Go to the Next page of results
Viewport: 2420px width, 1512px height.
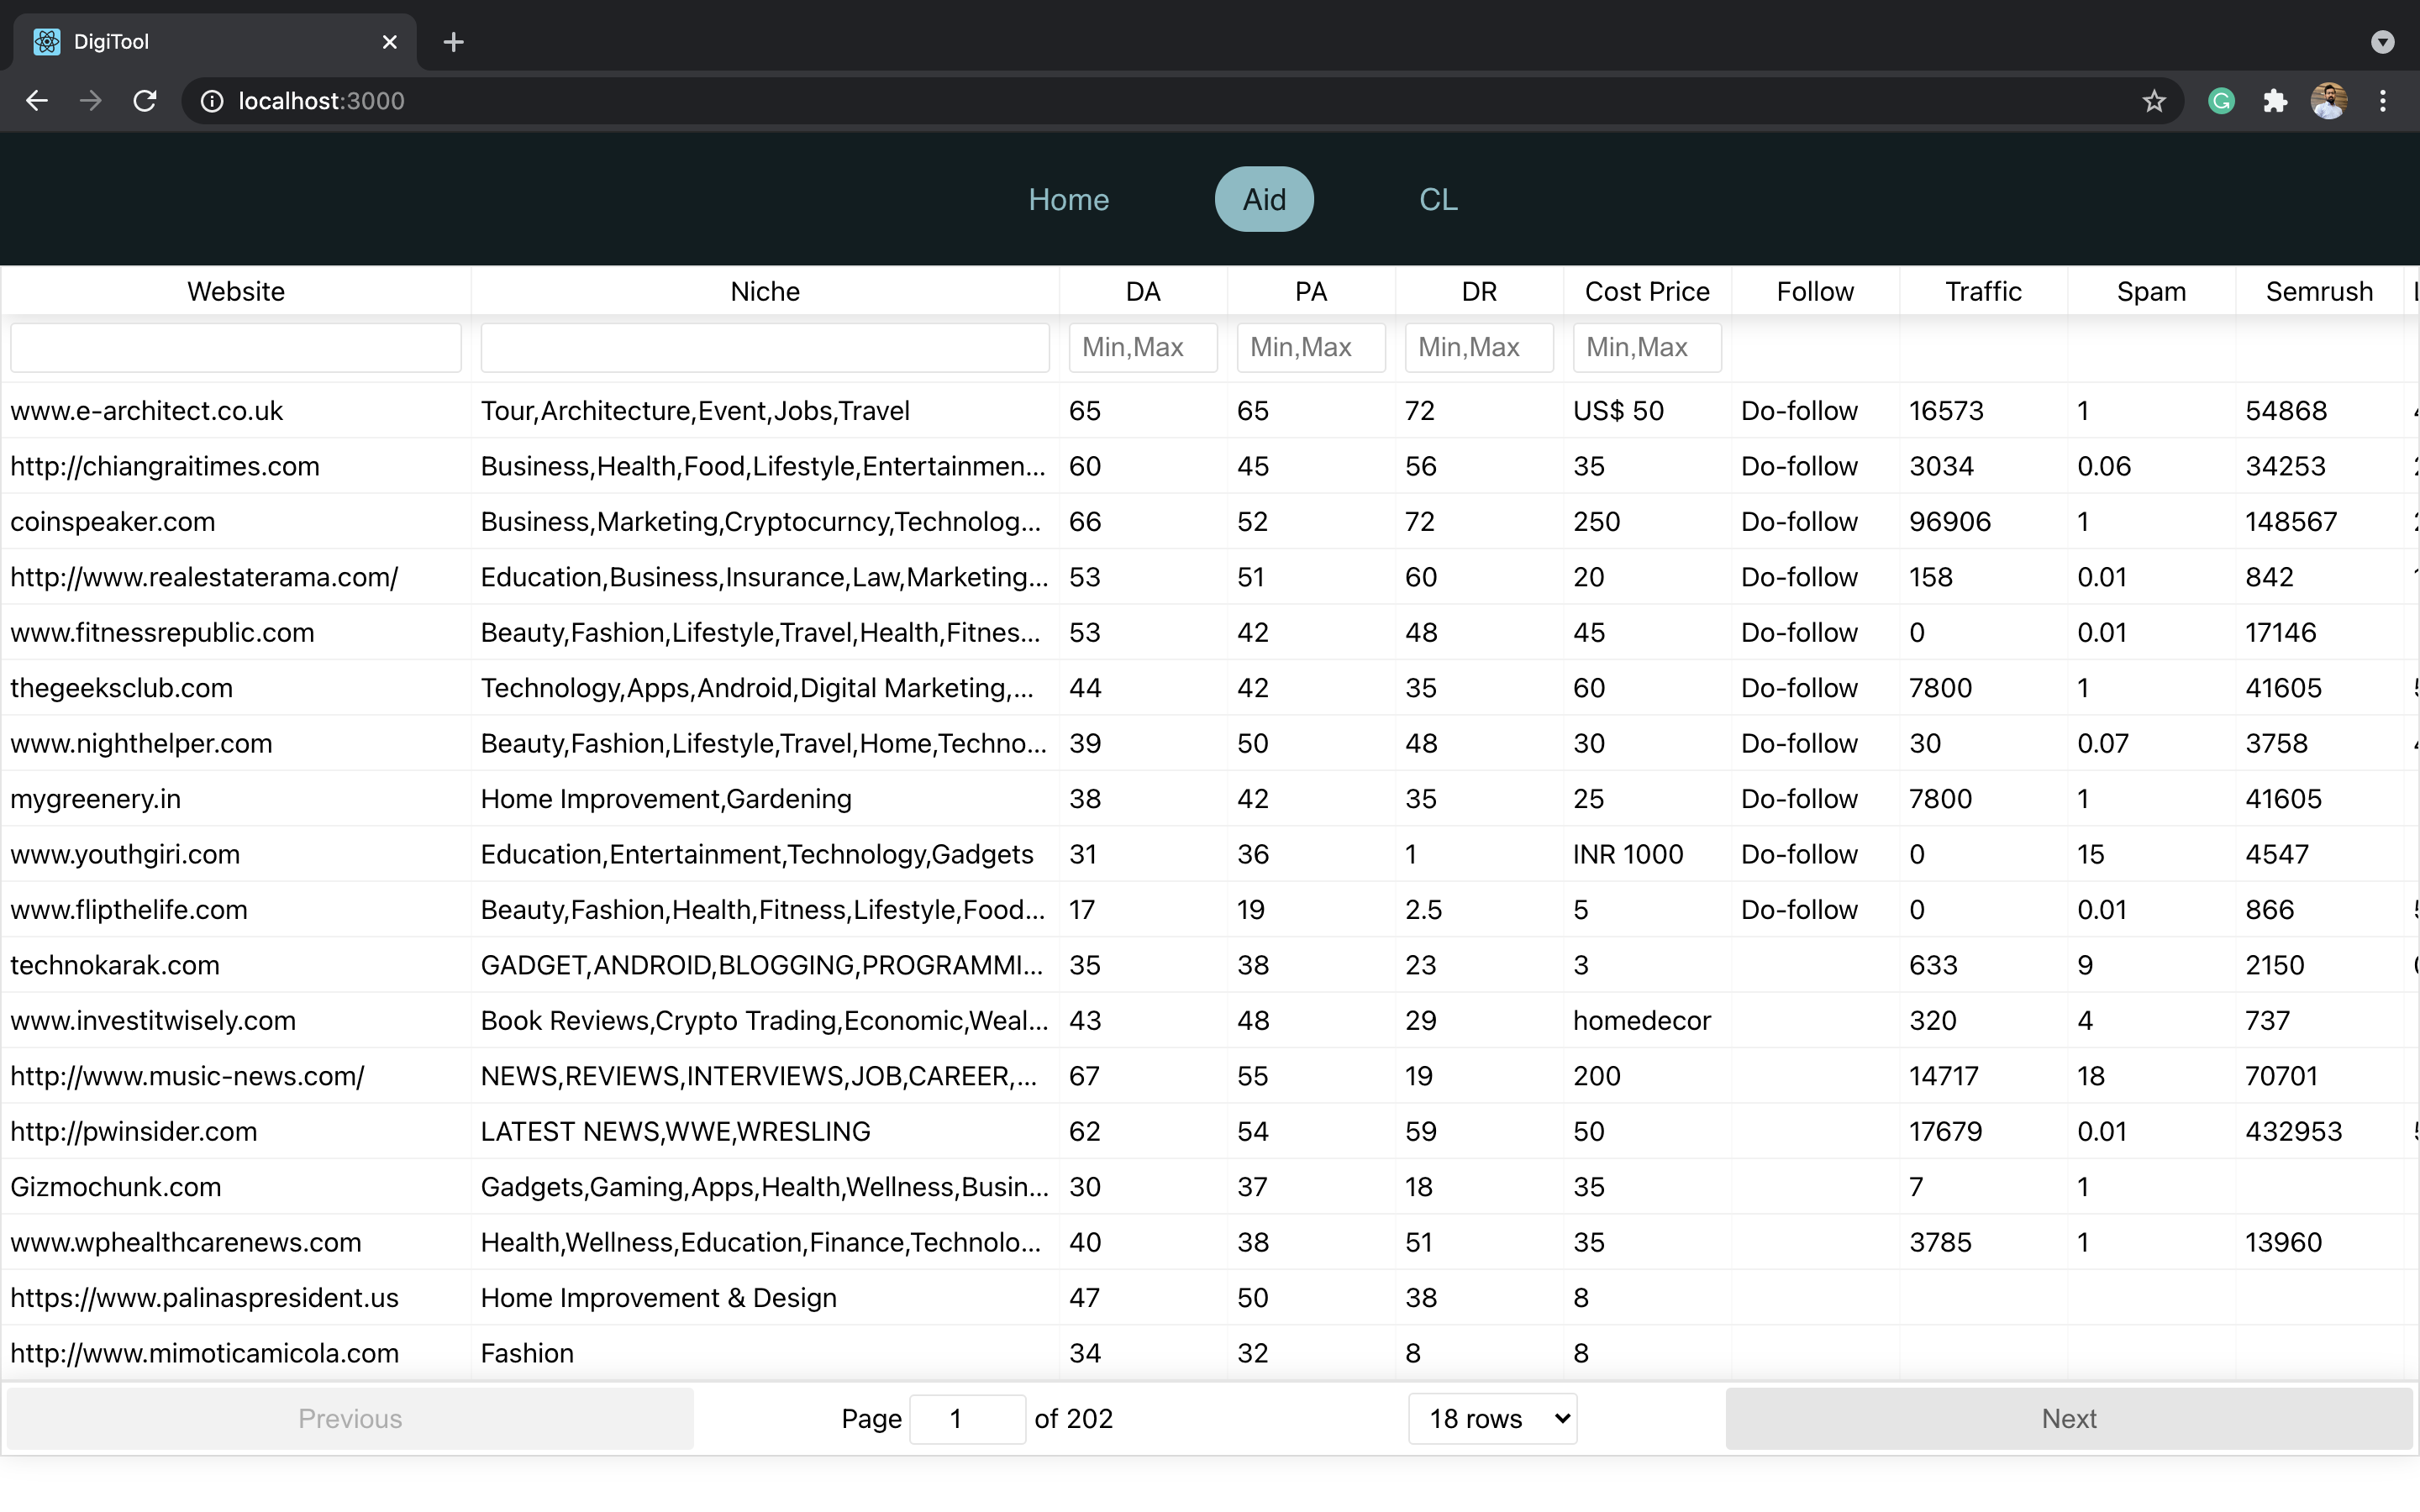(x=2068, y=1418)
